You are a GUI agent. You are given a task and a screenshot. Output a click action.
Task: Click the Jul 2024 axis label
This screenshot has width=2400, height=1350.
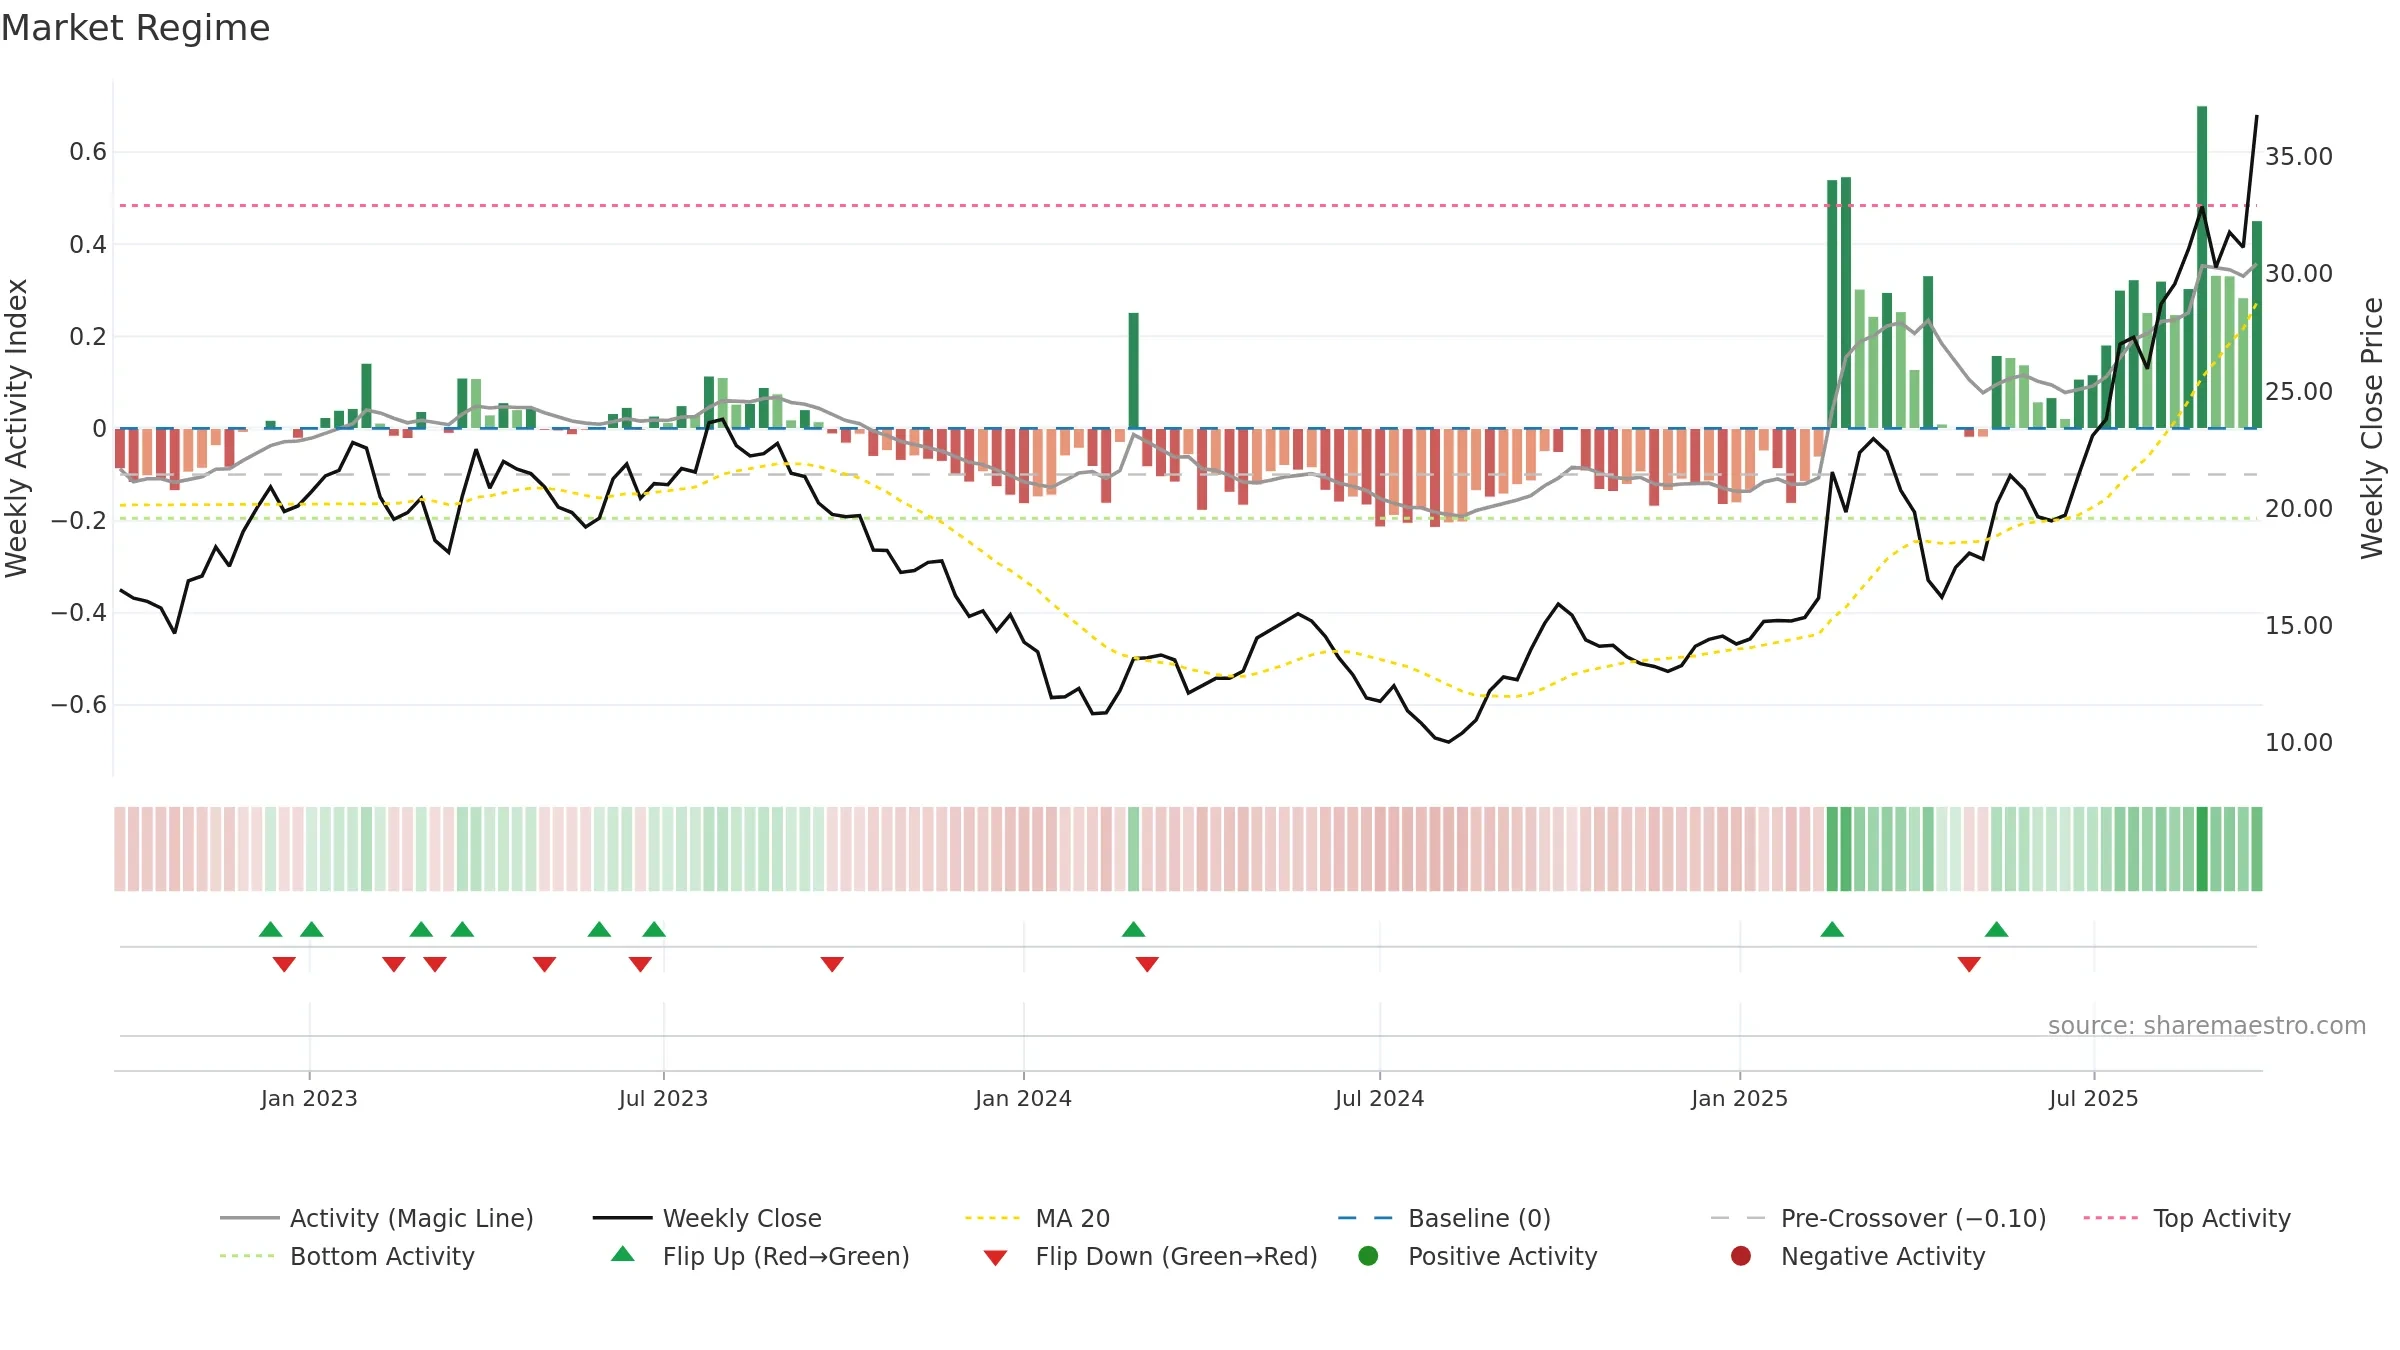(x=1379, y=1098)
